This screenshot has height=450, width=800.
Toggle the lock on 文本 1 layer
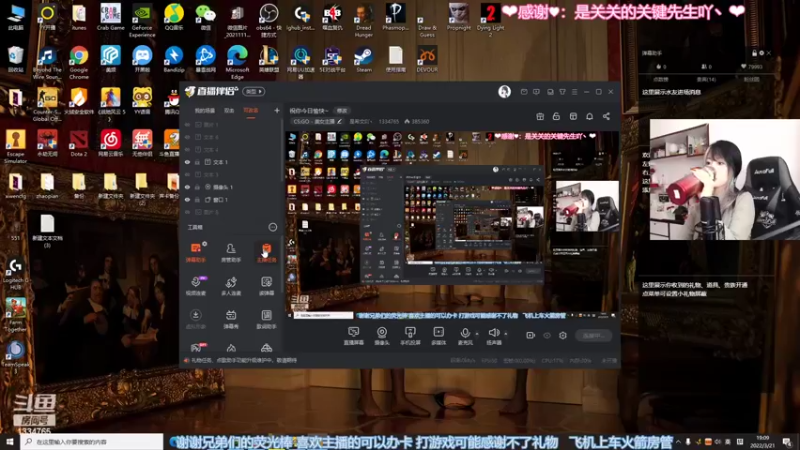(x=197, y=162)
